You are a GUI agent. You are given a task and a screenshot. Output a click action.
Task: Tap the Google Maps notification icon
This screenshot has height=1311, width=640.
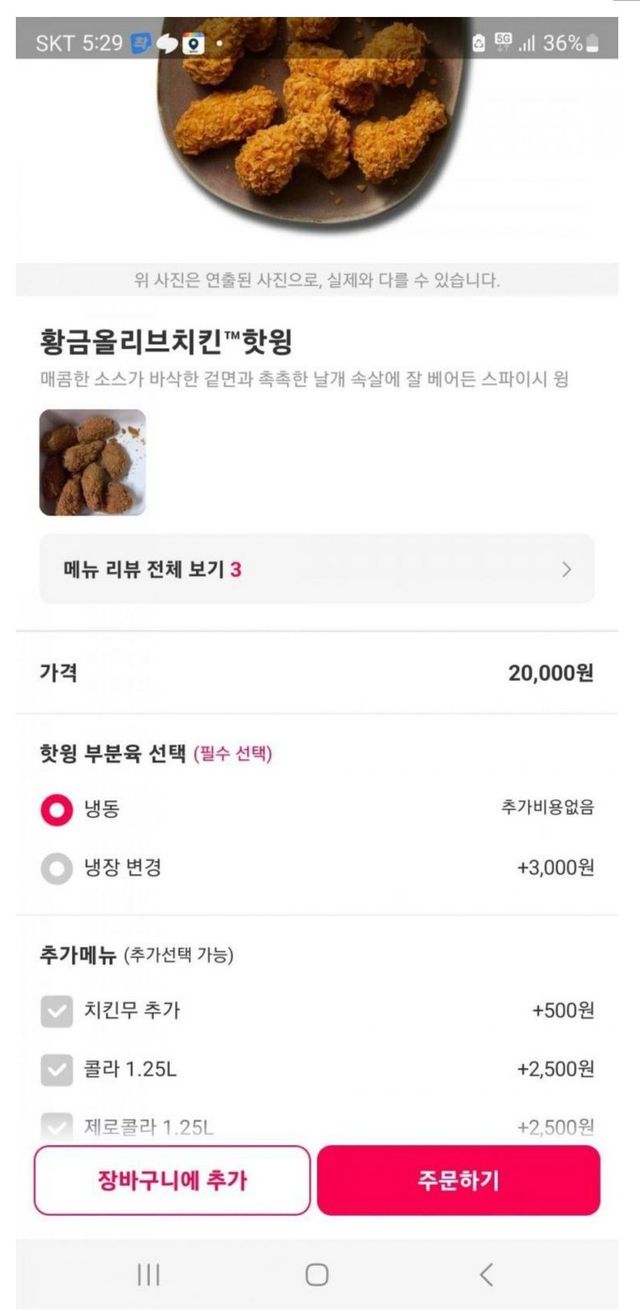(x=193, y=44)
